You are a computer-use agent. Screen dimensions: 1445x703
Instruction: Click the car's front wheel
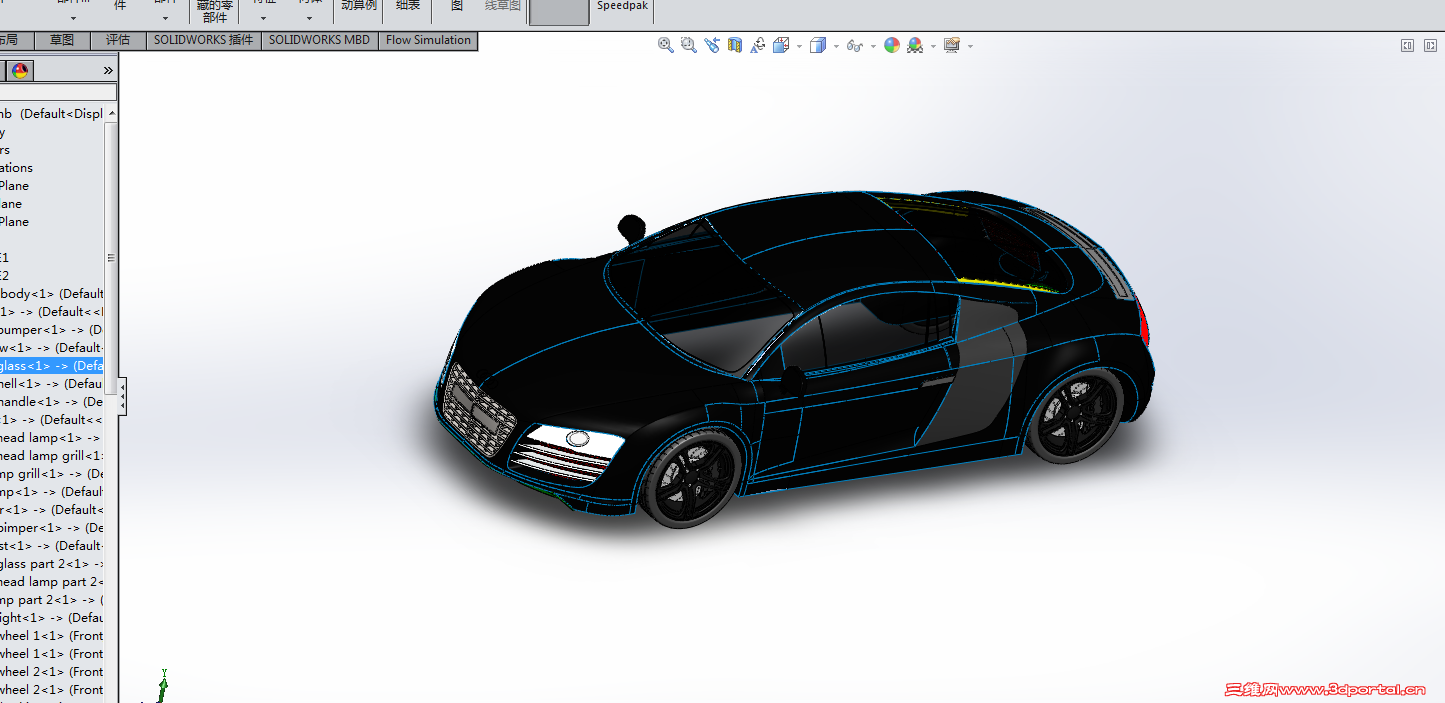pos(692,481)
